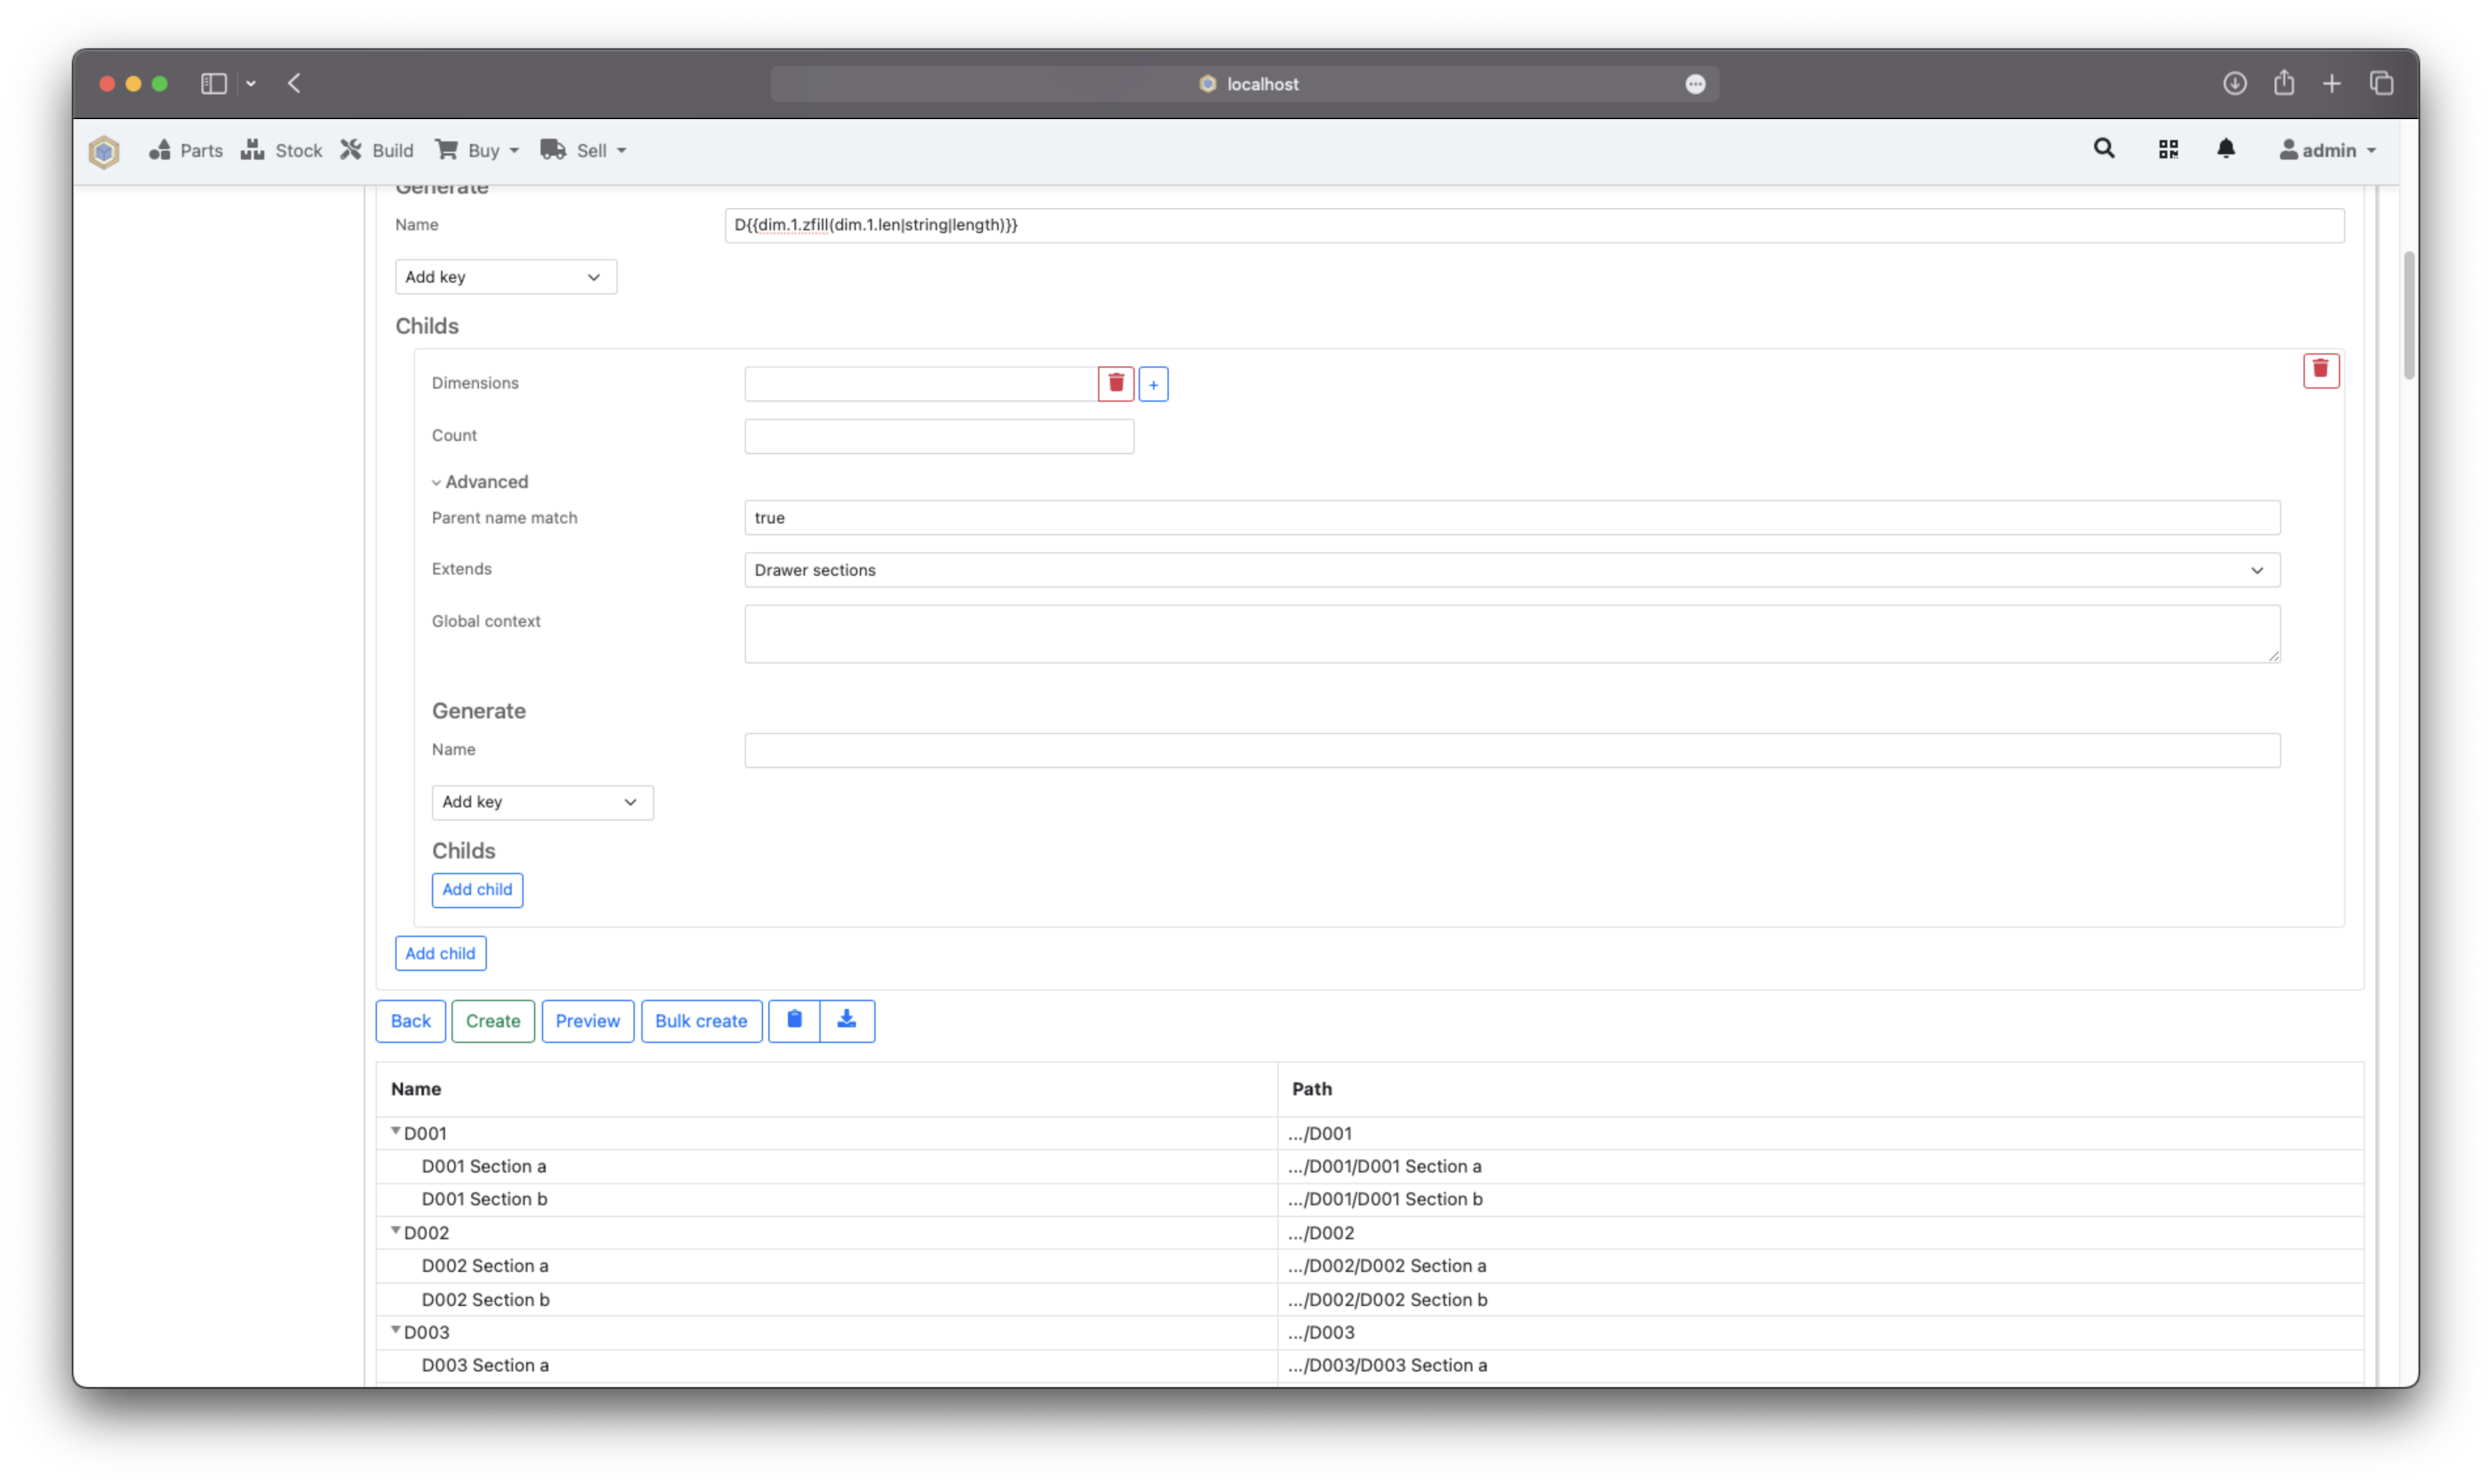The image size is (2492, 1484).
Task: Open the global search icon
Action: pos(2104,148)
